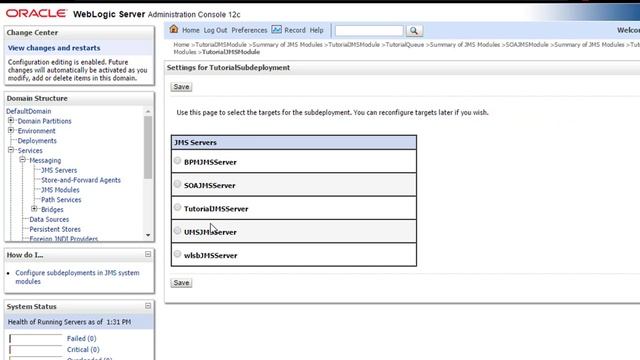Select the wlsbJMSServer radio button

(x=177, y=254)
